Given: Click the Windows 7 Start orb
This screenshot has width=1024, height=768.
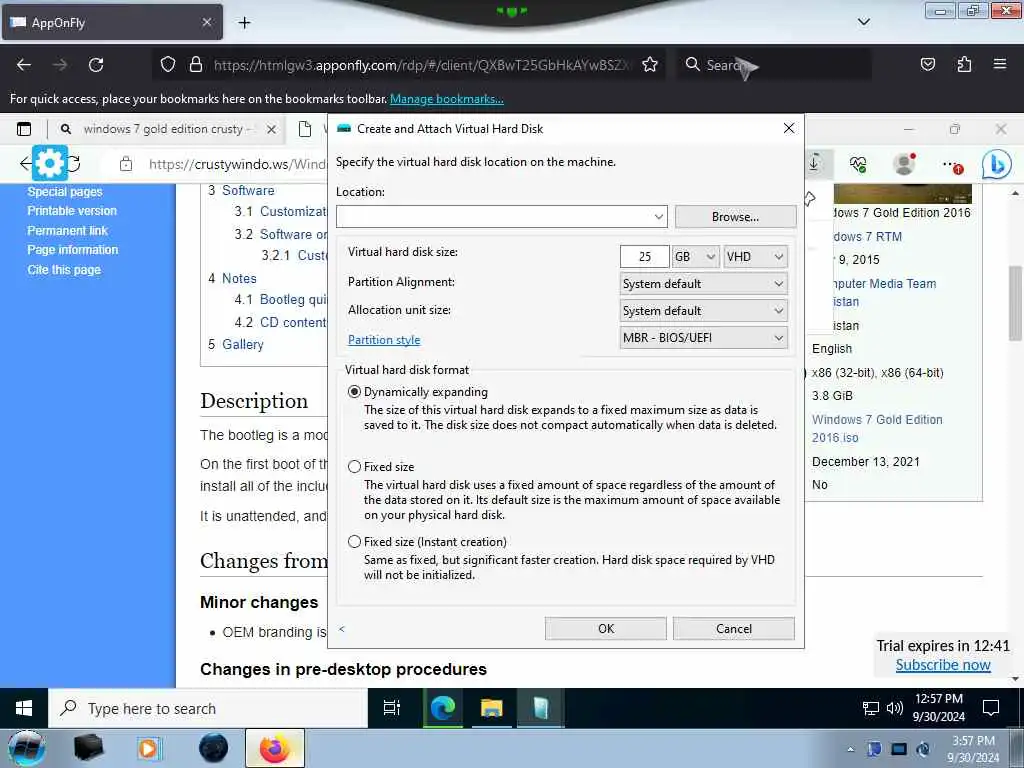Looking at the screenshot, I should [x=26, y=748].
